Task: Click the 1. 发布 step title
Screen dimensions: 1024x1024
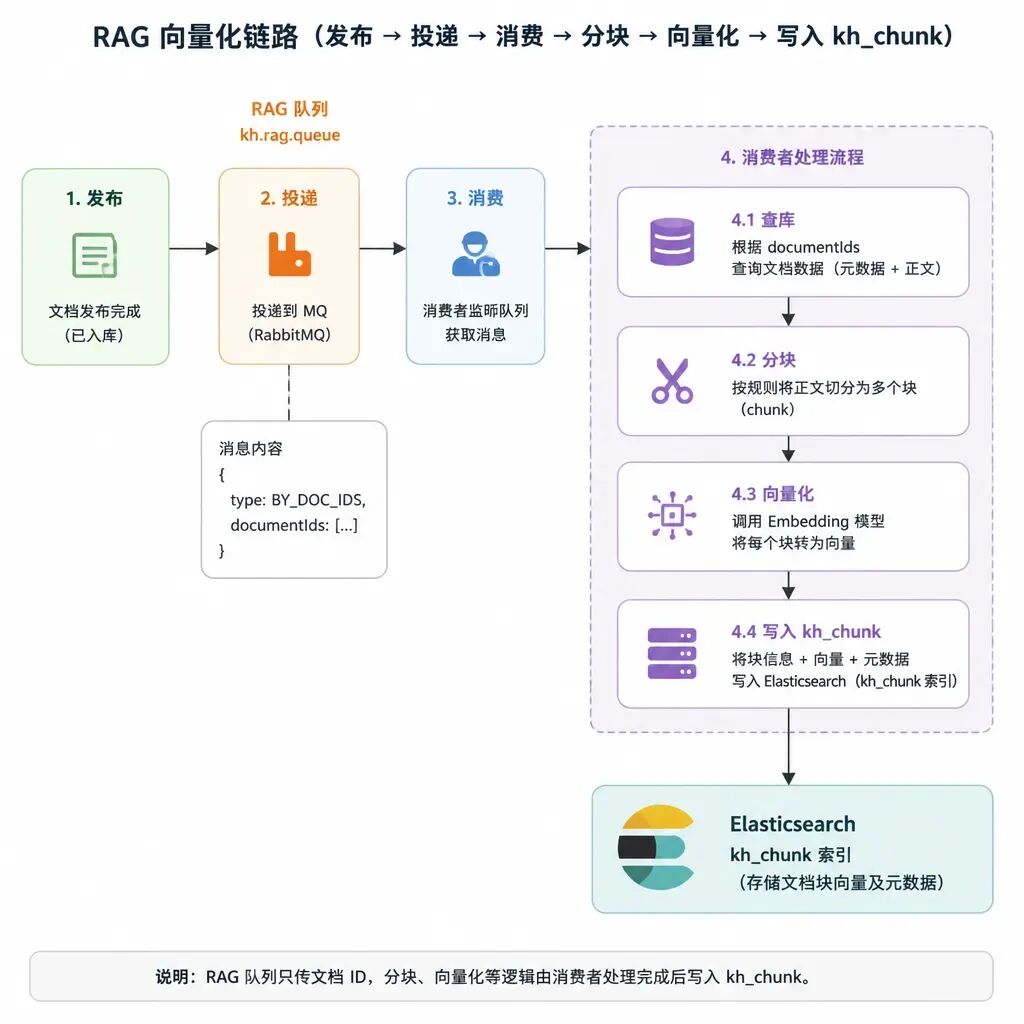Action: [x=95, y=198]
